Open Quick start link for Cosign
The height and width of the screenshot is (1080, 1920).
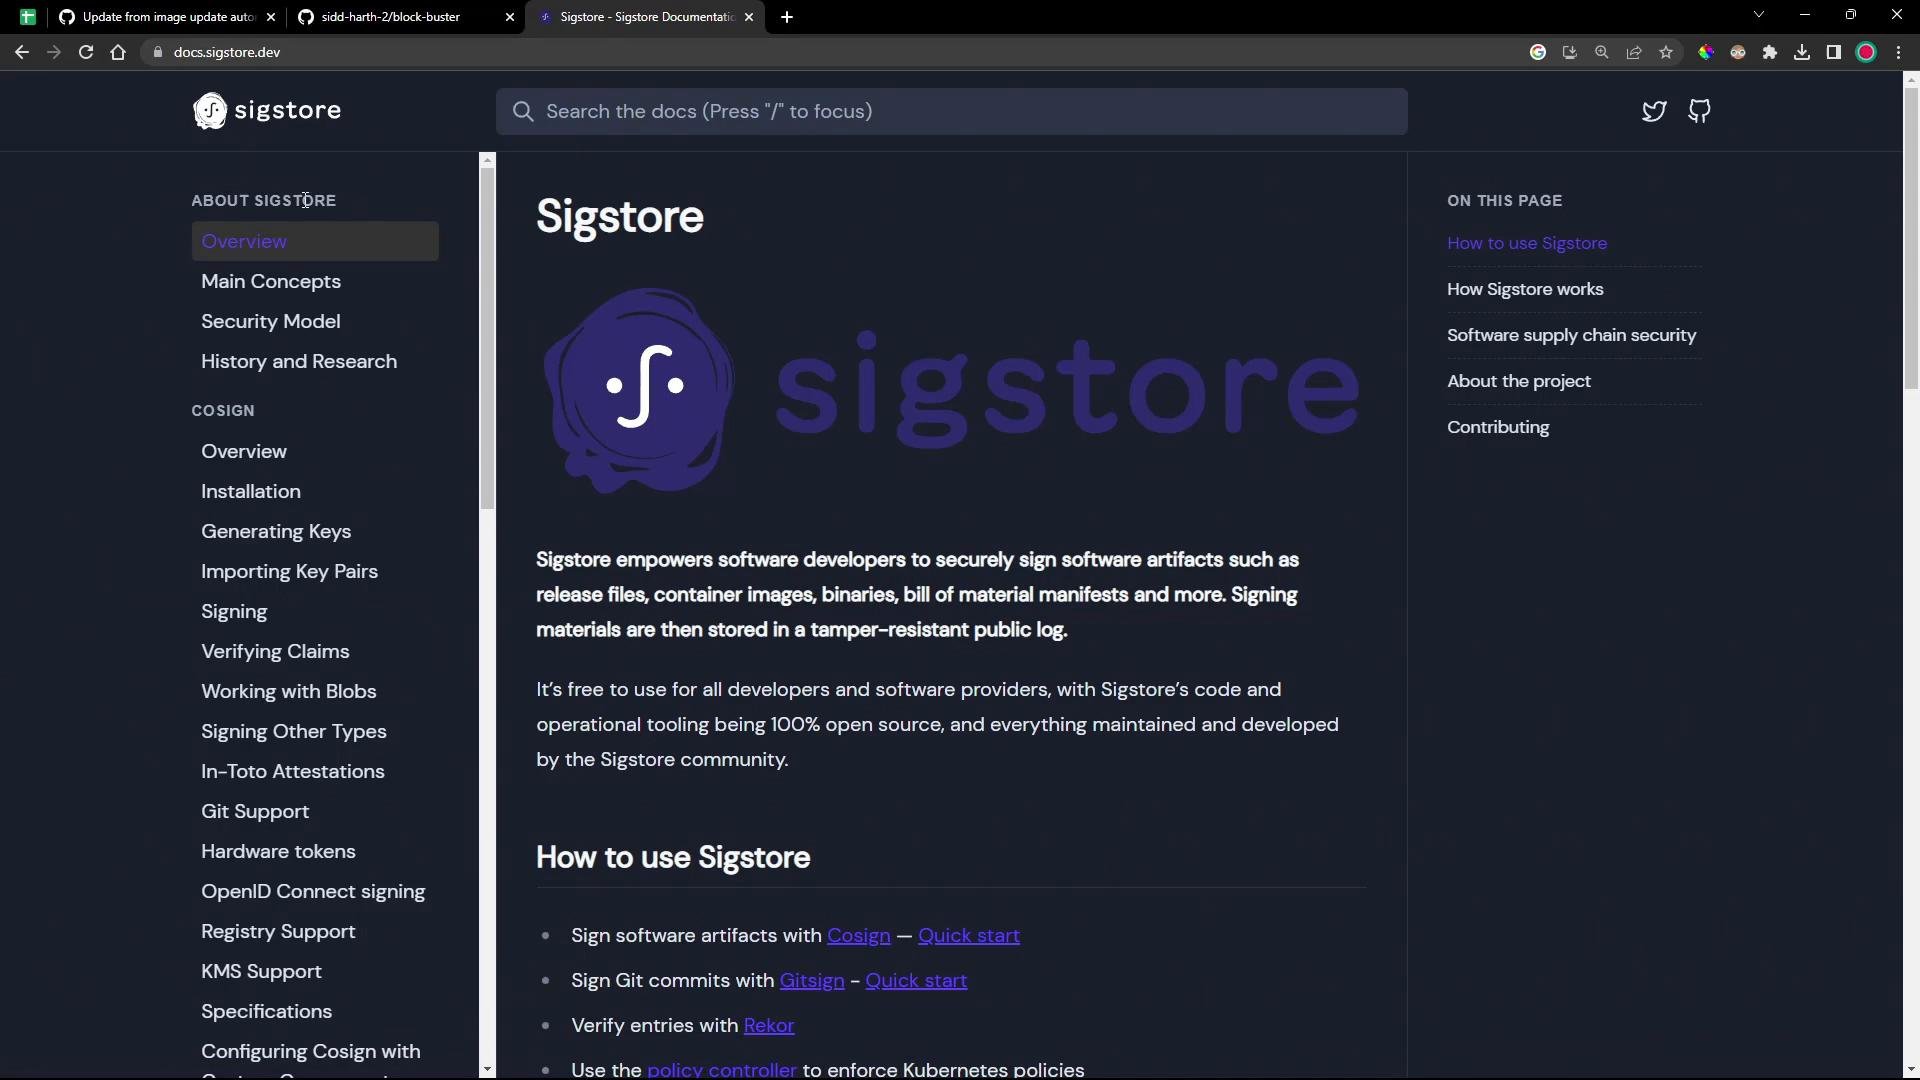tap(969, 936)
